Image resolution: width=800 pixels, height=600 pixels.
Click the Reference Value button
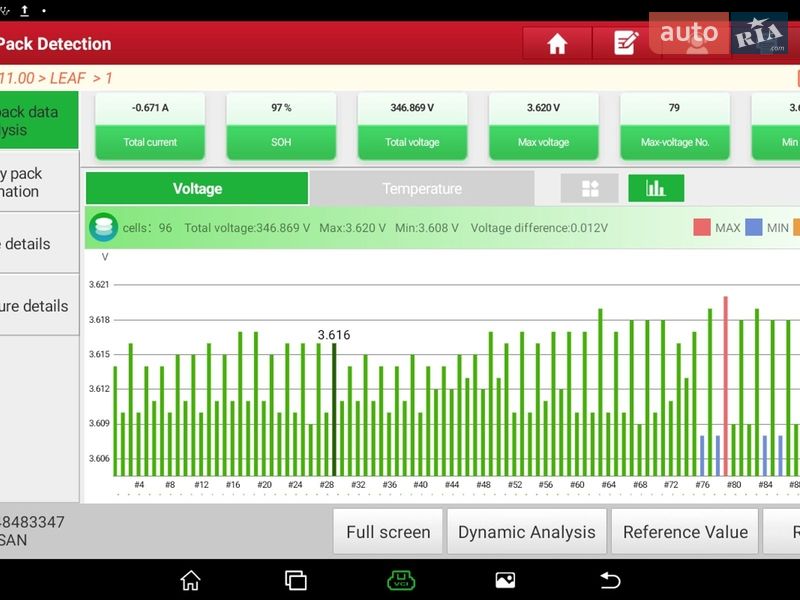(x=685, y=532)
